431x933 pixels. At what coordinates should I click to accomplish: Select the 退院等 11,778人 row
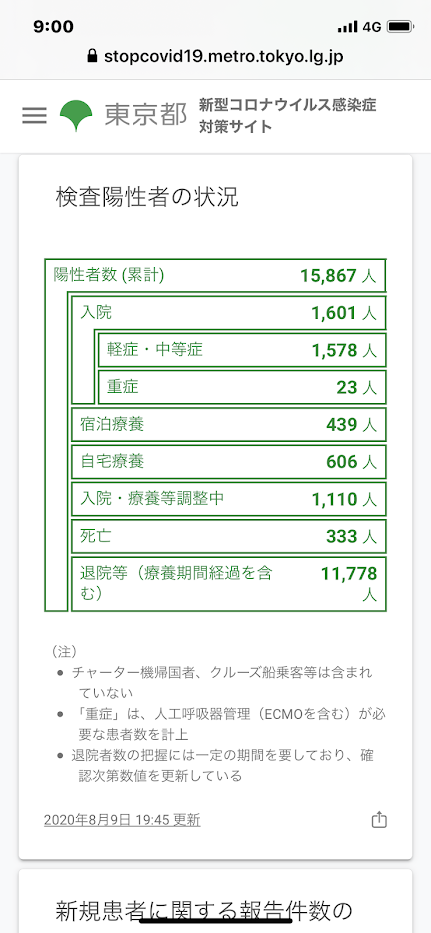tap(229, 584)
